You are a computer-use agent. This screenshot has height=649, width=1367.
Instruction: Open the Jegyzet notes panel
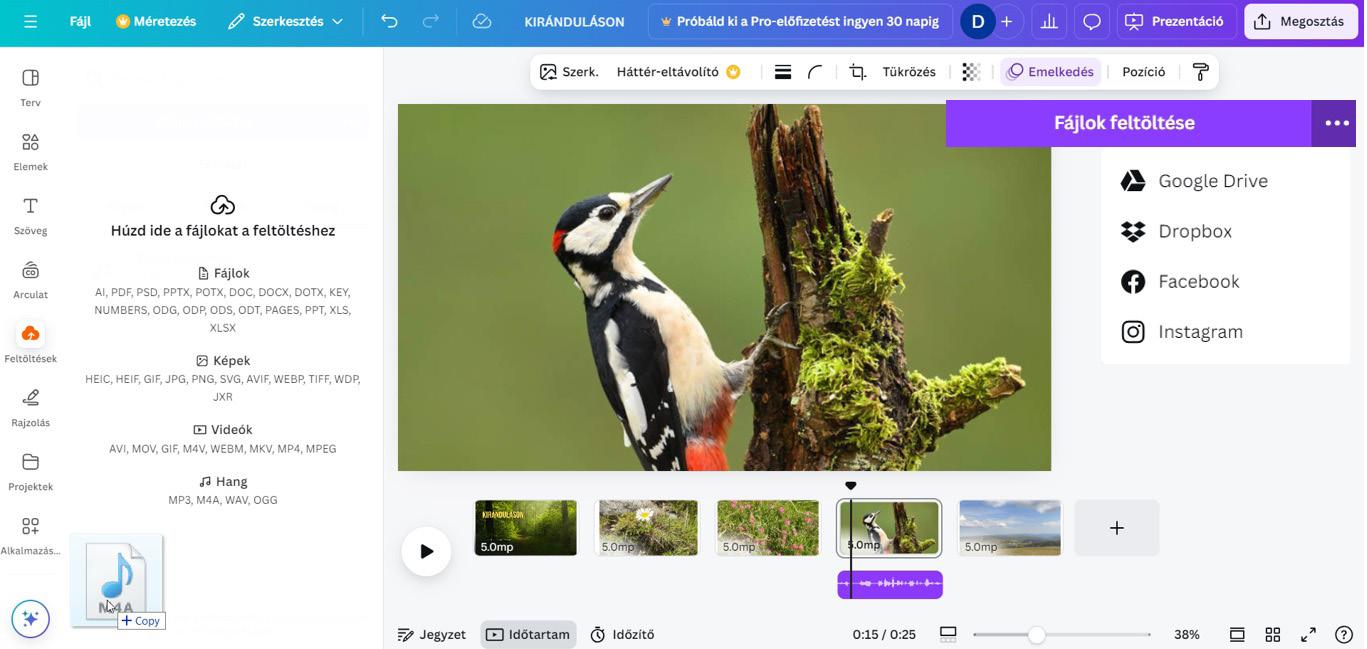(x=432, y=634)
